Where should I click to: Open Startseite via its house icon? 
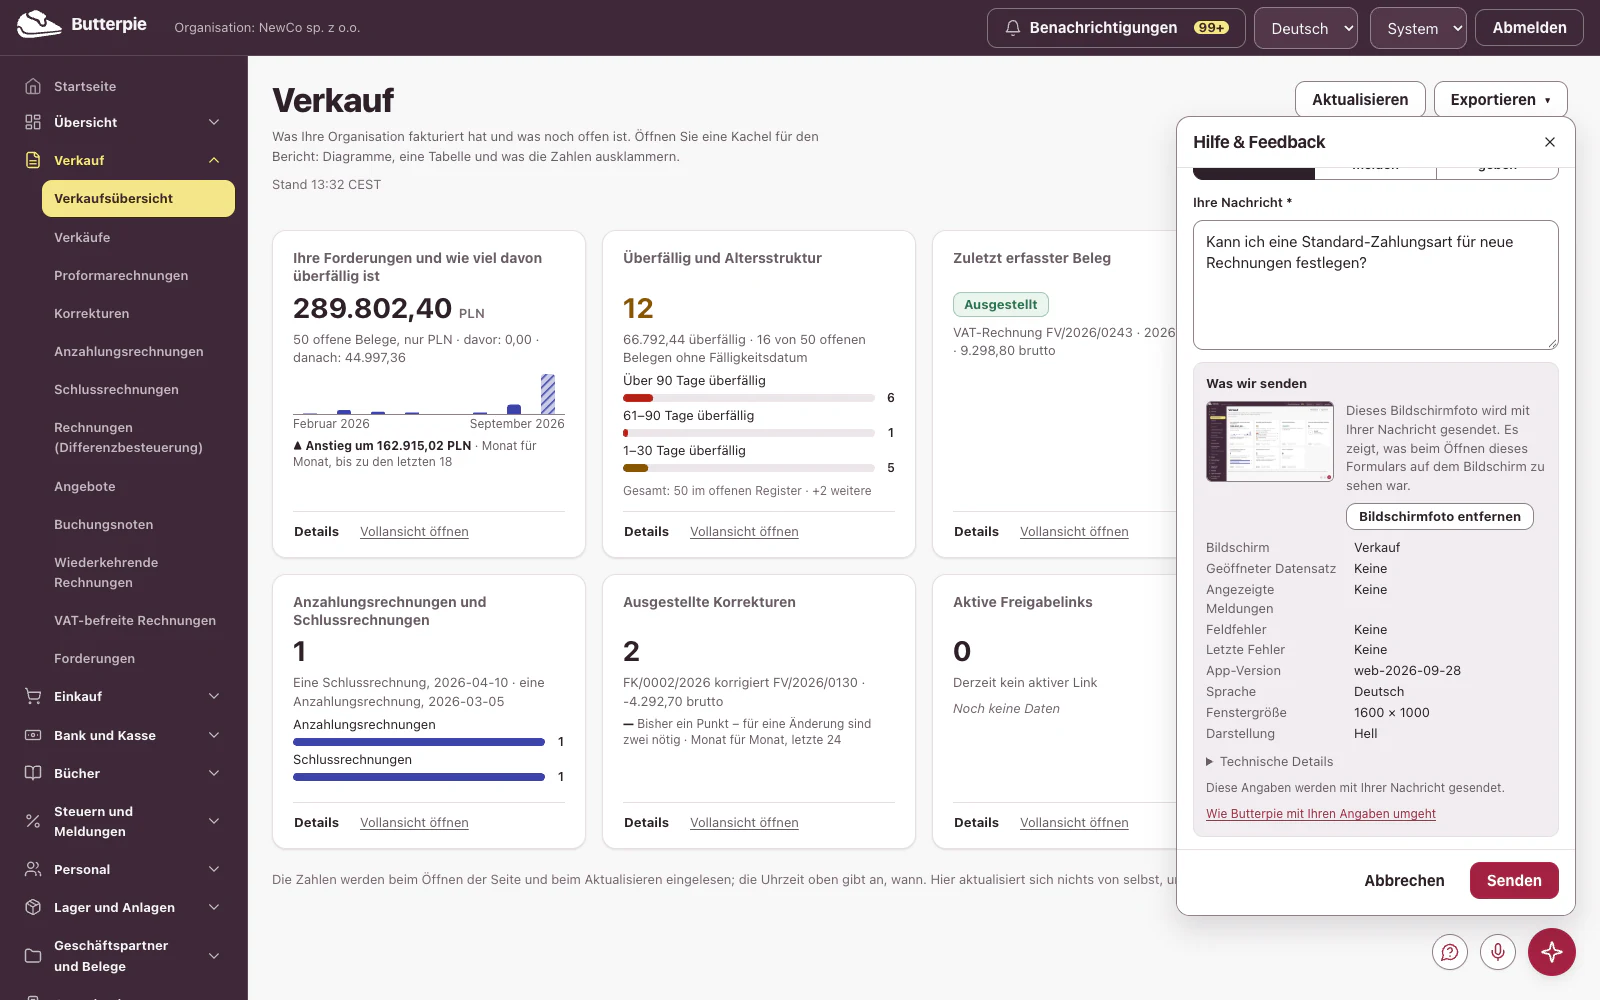33,86
